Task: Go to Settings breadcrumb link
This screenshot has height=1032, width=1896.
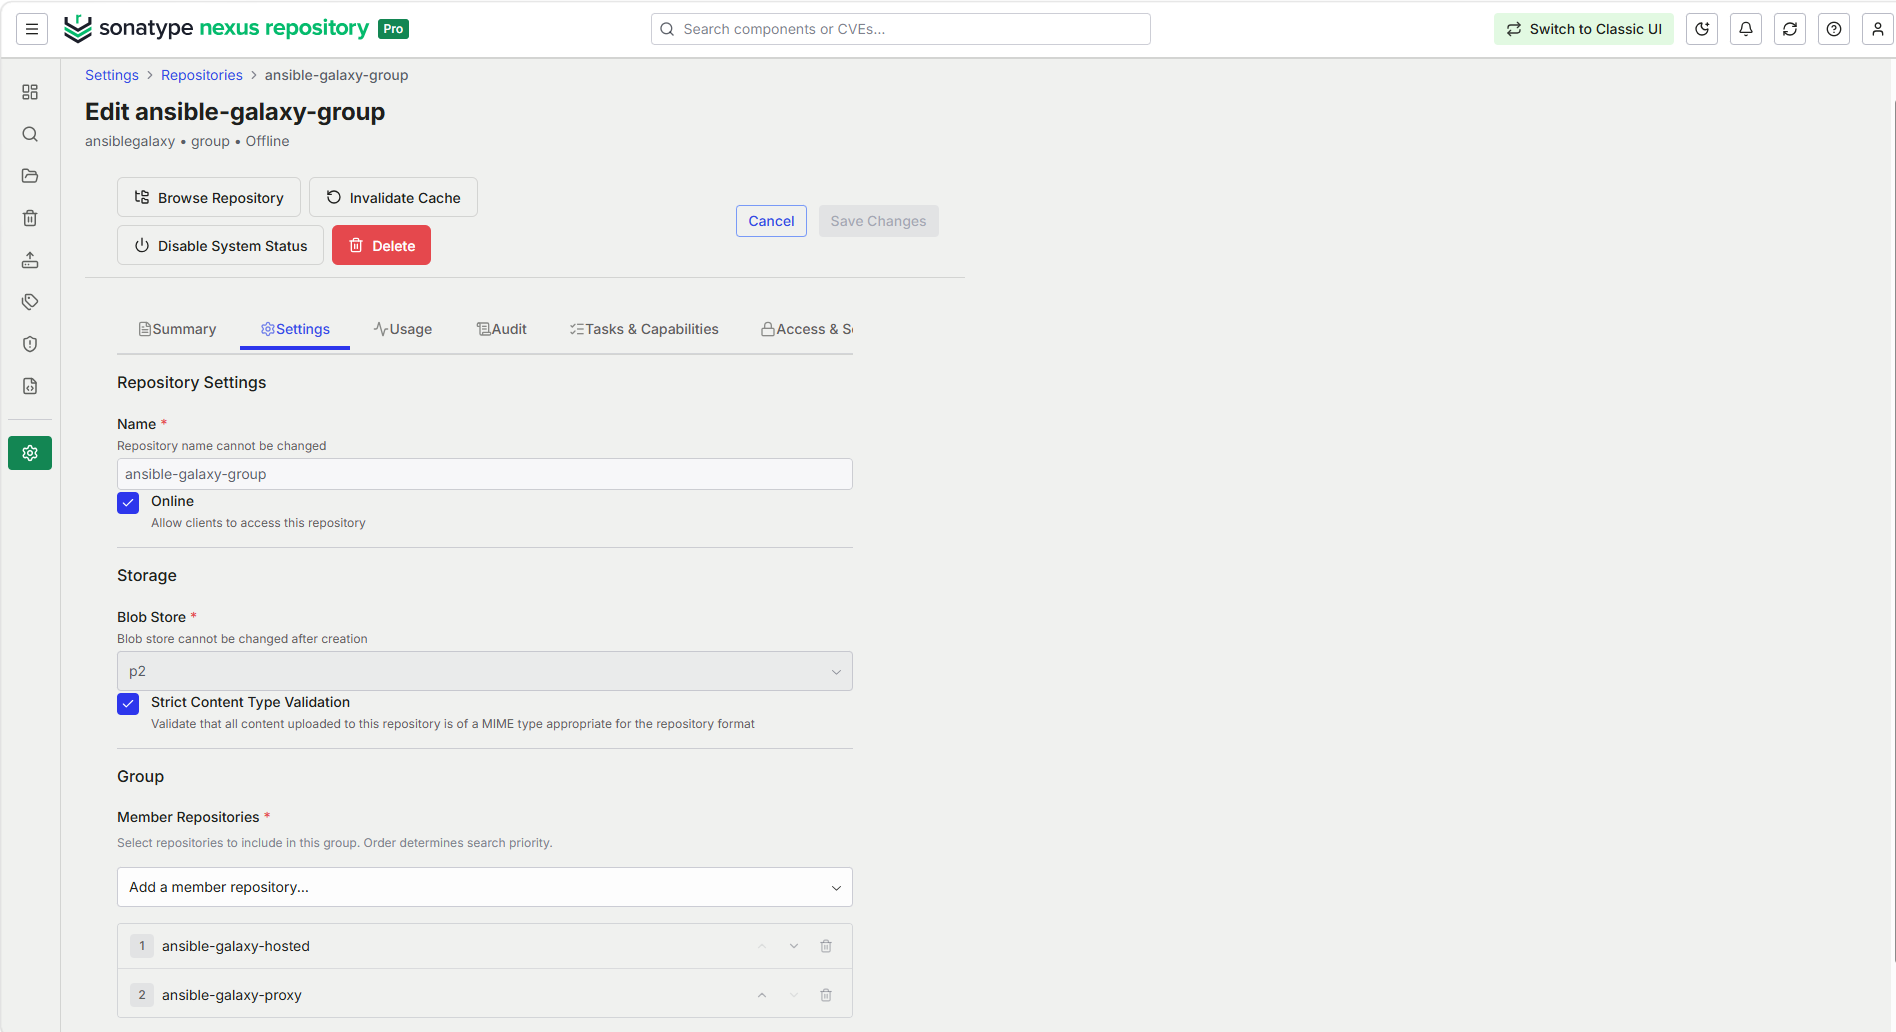Action: pos(112,75)
